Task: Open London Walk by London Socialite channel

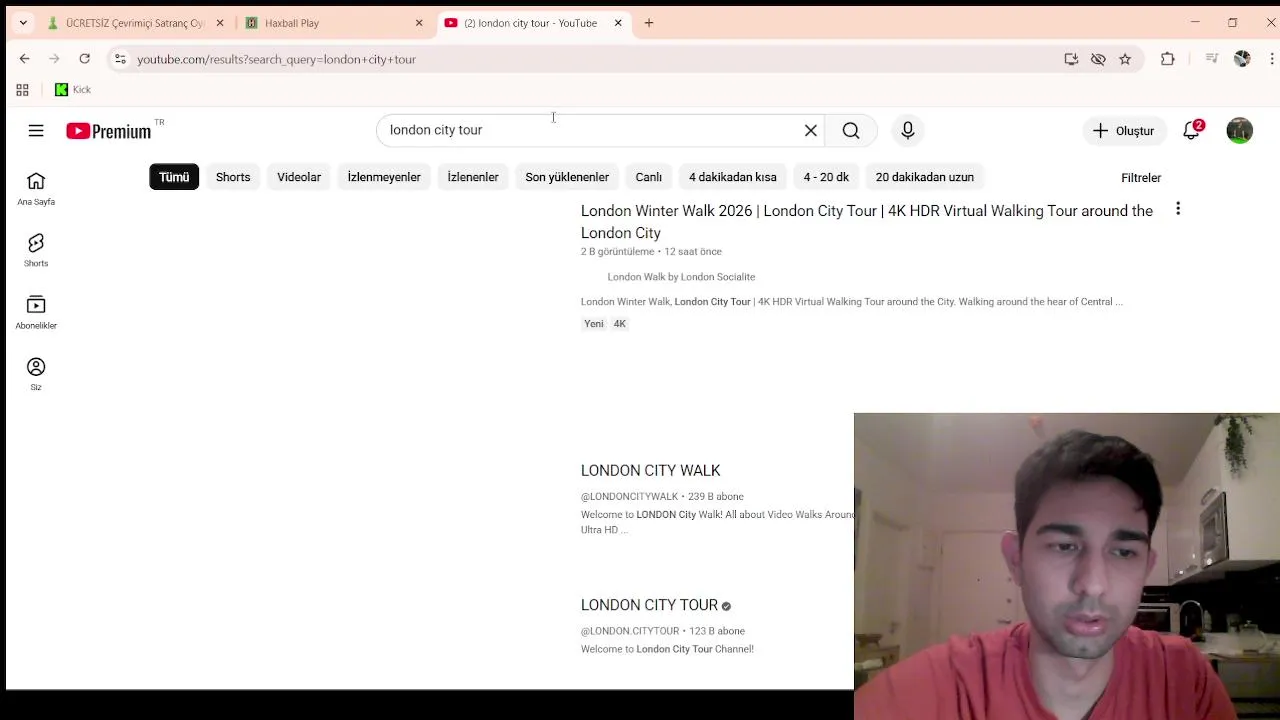Action: pos(681,277)
